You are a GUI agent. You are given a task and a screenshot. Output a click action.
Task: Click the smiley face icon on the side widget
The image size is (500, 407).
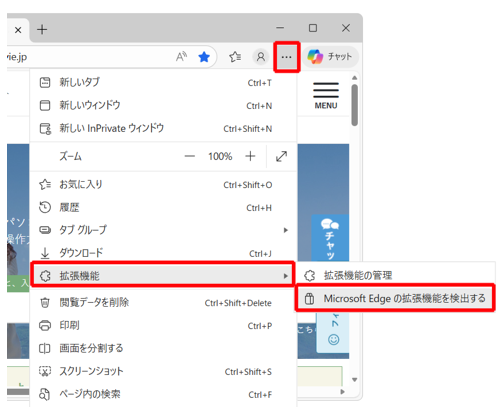tap(333, 340)
